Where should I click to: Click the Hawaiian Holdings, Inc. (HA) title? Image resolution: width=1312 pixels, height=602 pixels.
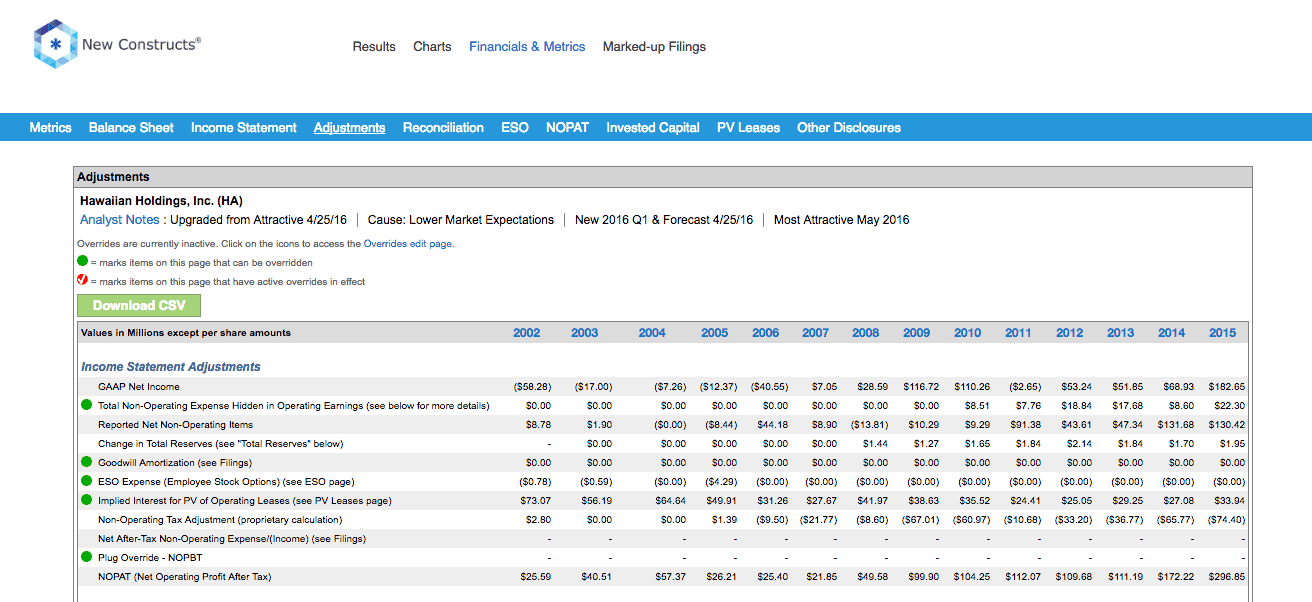[161, 201]
